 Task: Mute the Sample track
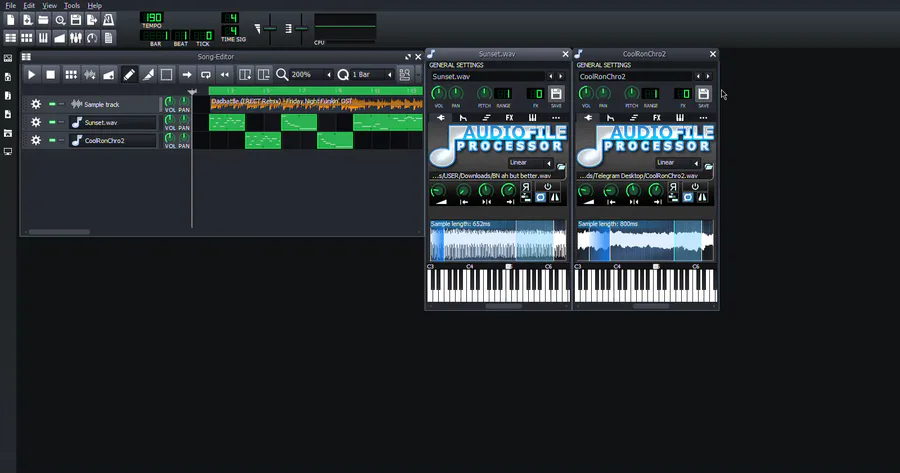52,104
